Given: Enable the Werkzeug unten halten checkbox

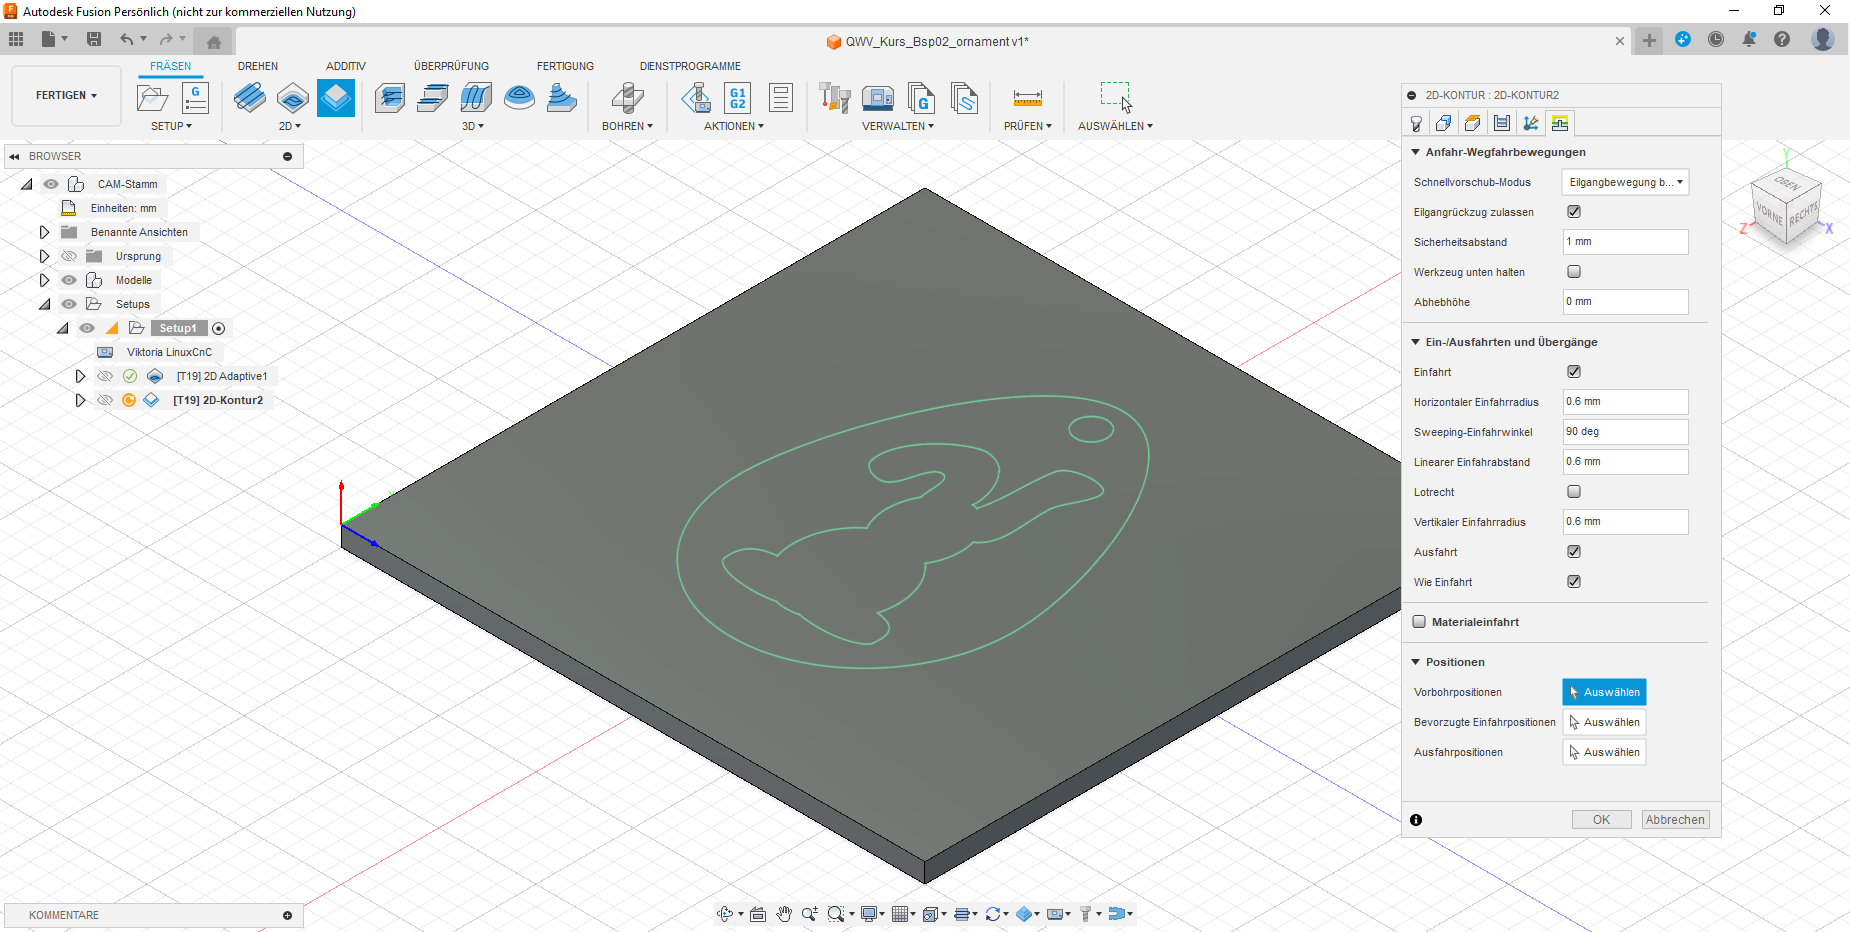Looking at the screenshot, I should pos(1574,272).
